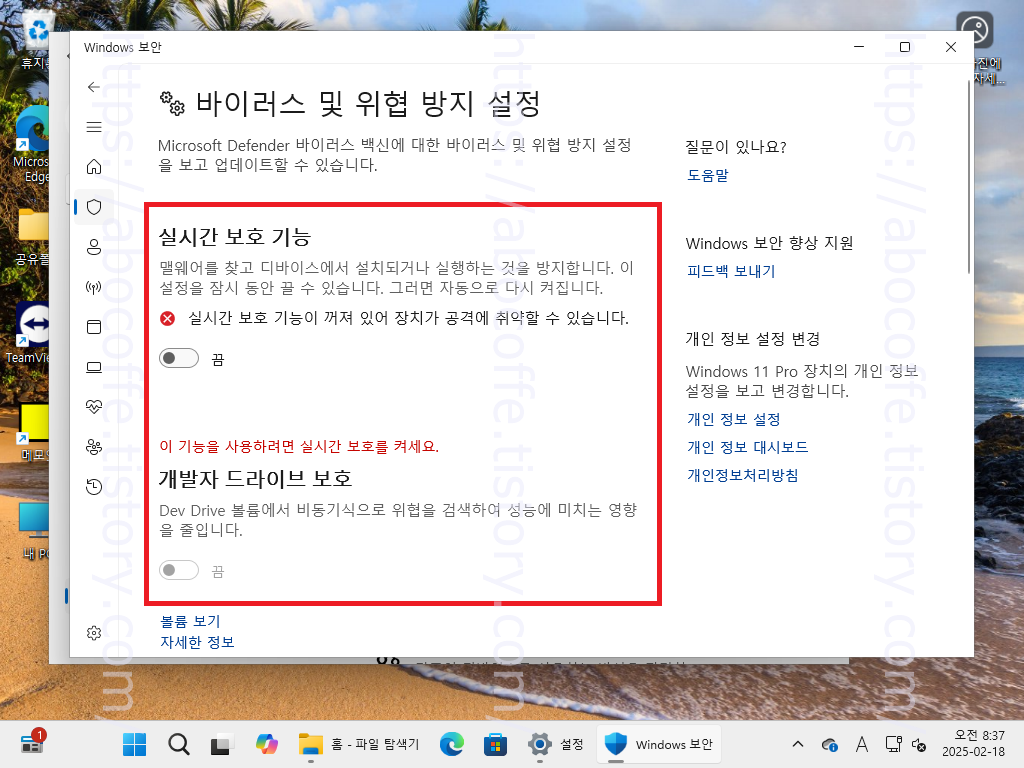1024x768 pixels.
Task: Click Windows 보안 taskbar item
Action: [658, 744]
